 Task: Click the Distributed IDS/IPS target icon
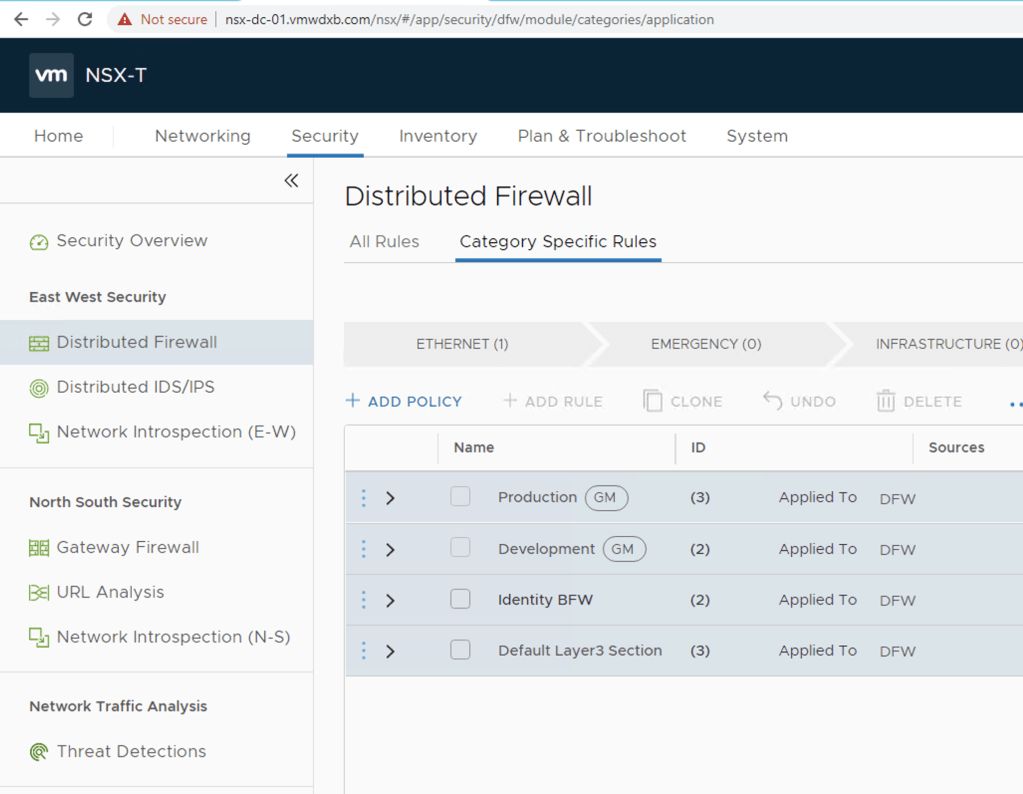(x=39, y=388)
